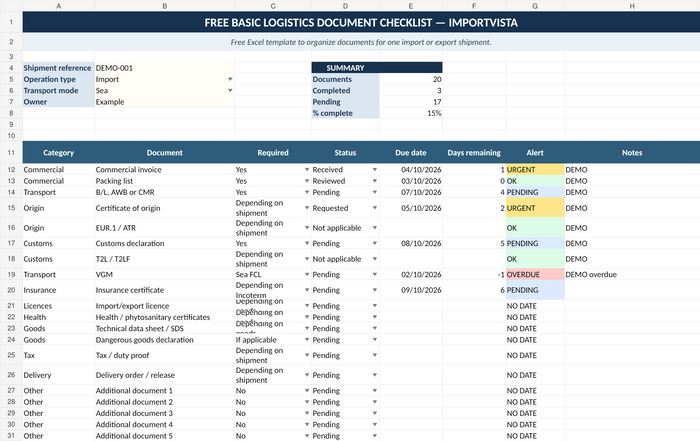
Task: Open Status dropdown for Insurance certificate row
Action: (375, 290)
